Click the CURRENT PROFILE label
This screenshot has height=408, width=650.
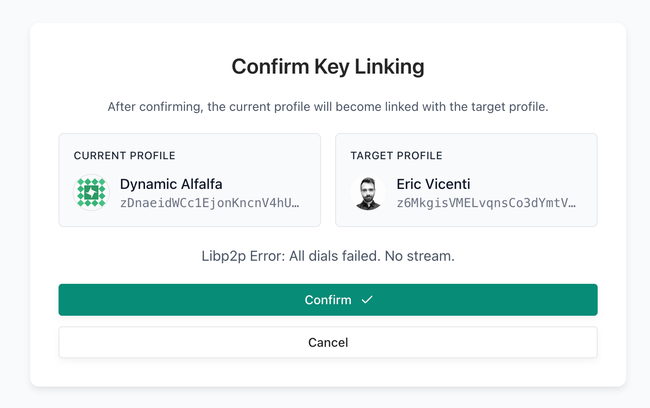[x=125, y=156]
